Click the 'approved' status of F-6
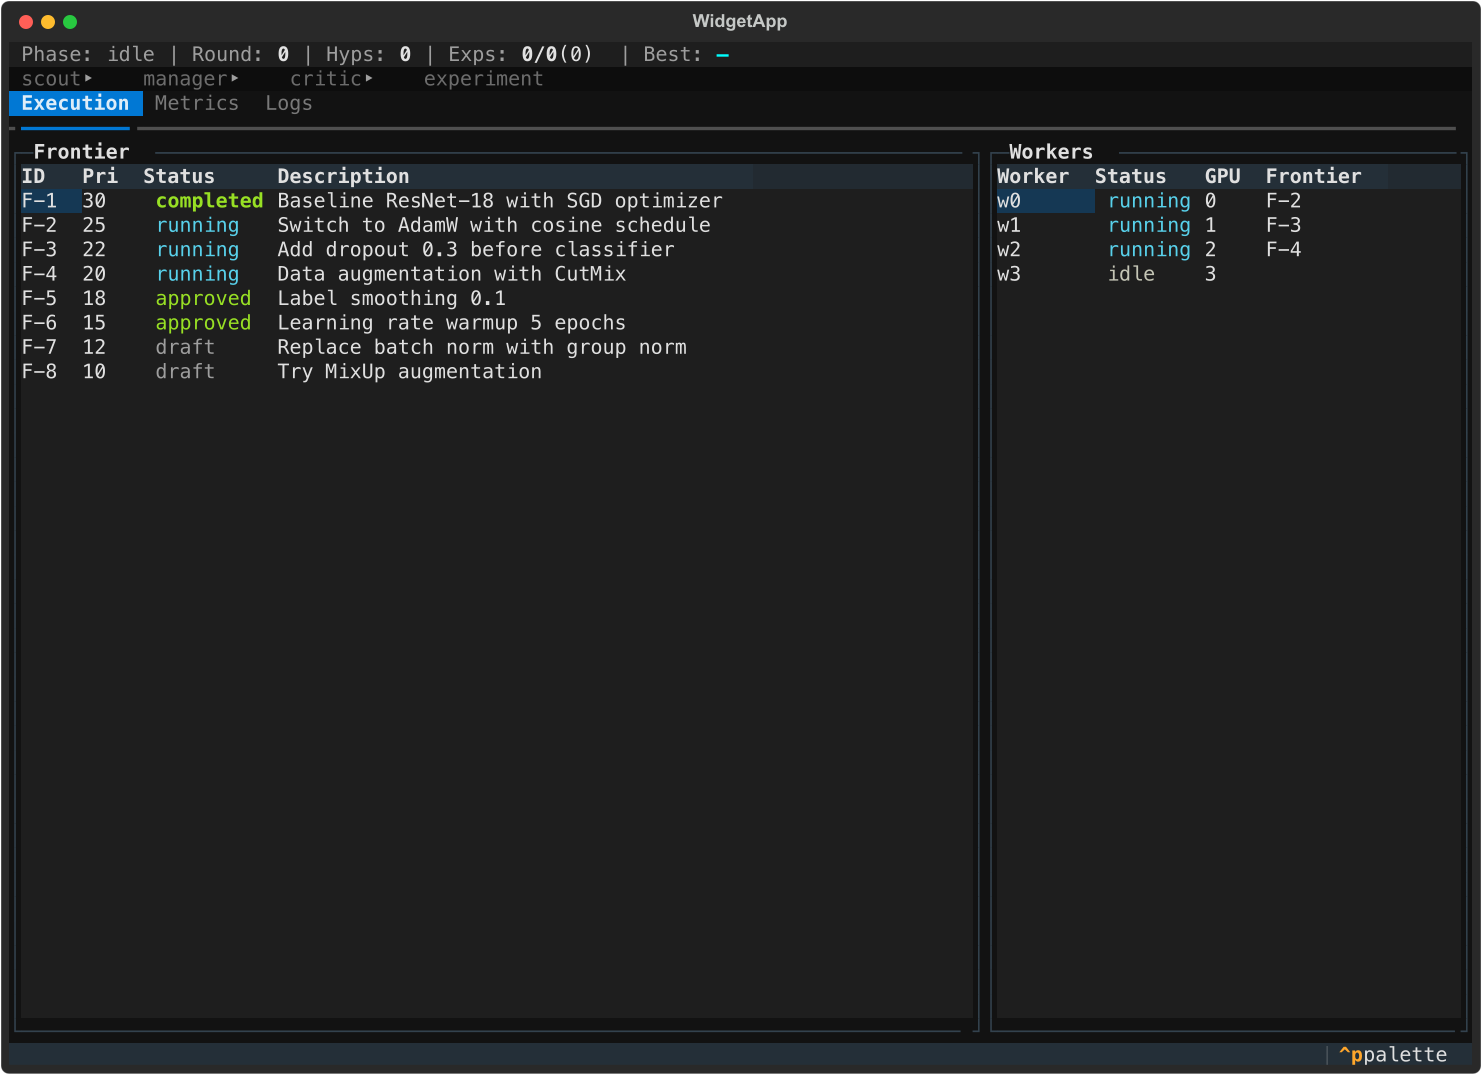1482x1075 pixels. click(203, 323)
